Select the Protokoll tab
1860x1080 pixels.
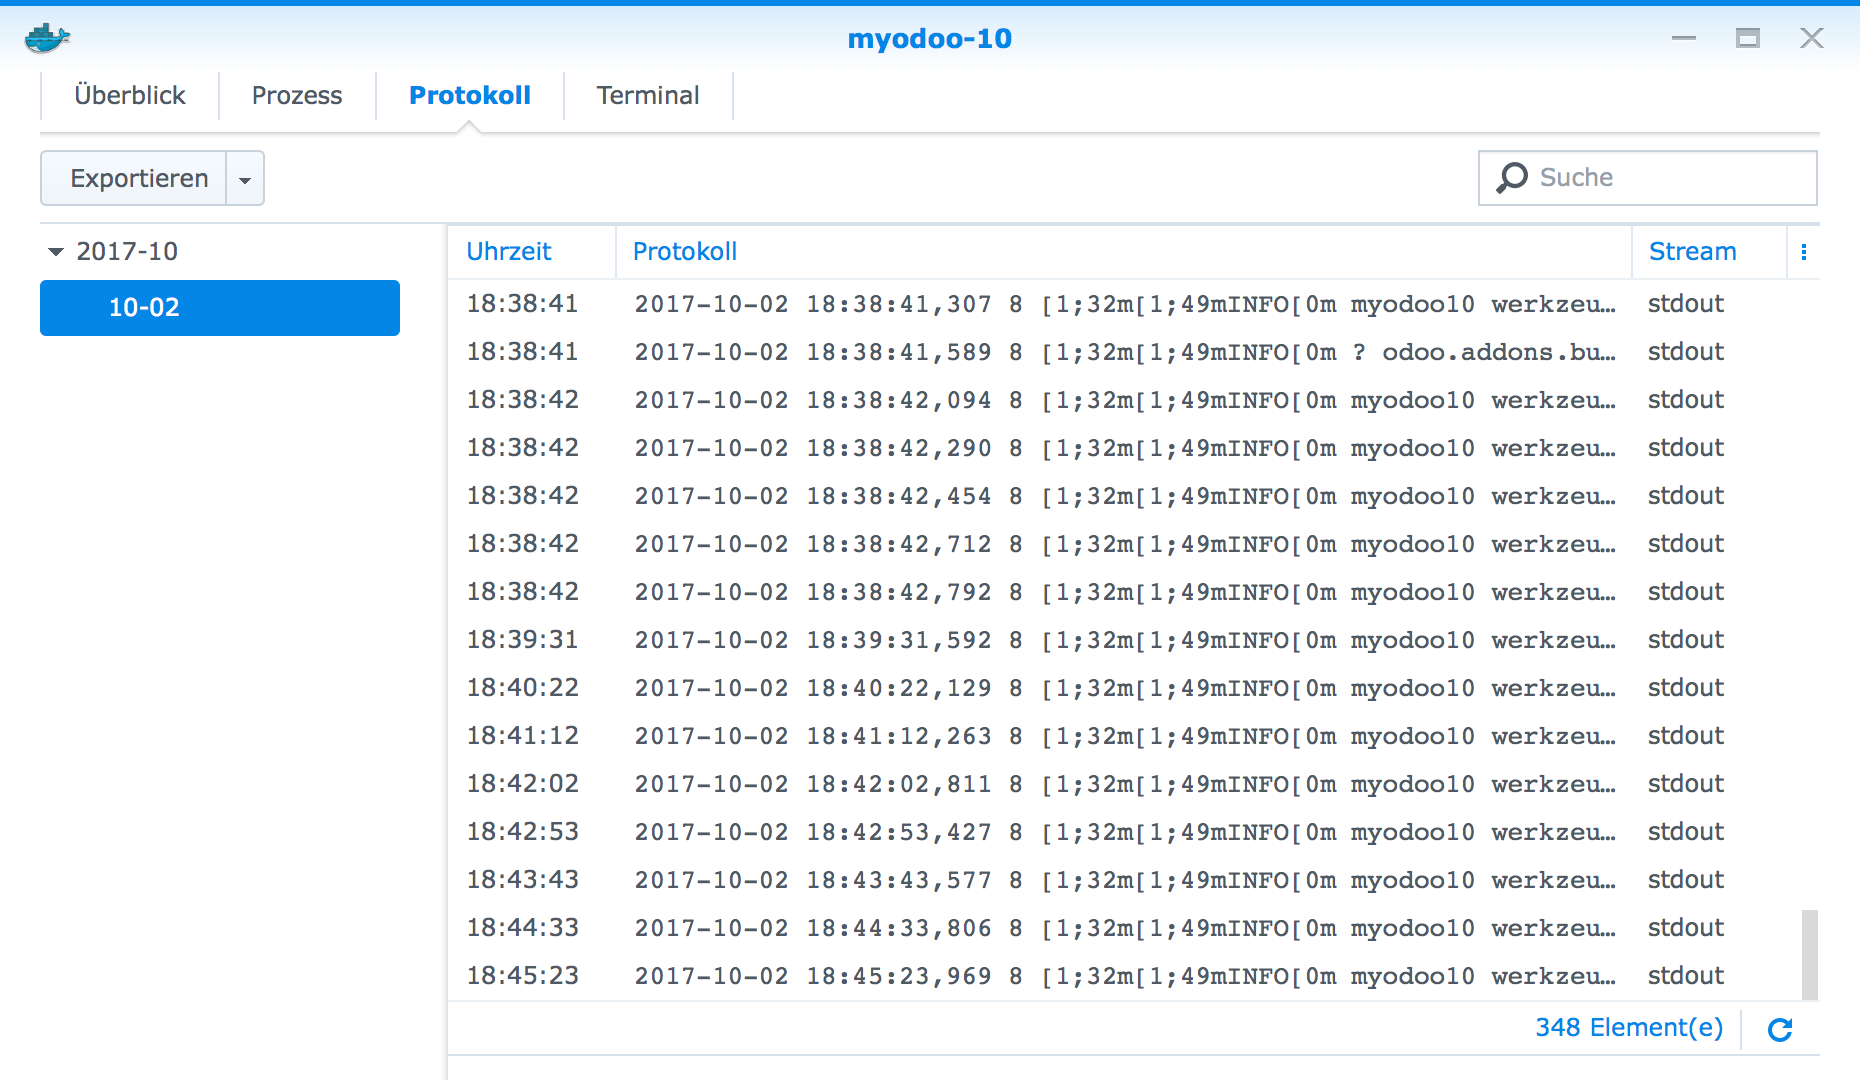[469, 95]
